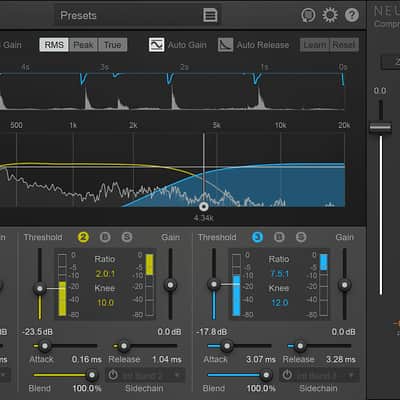
Task: Solo band 2 with its S icon
Action: point(127,237)
